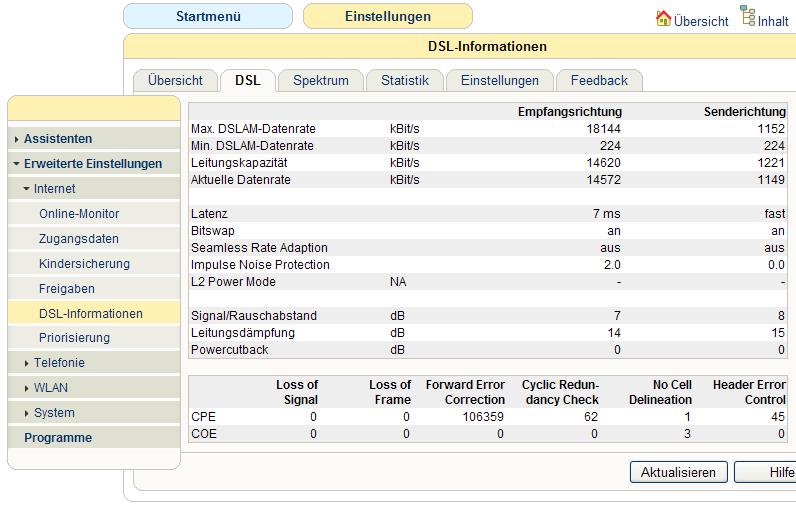This screenshot has height=507, width=796.
Task: Expand the Assistenten arrow in sidebar
Action: (x=16, y=139)
